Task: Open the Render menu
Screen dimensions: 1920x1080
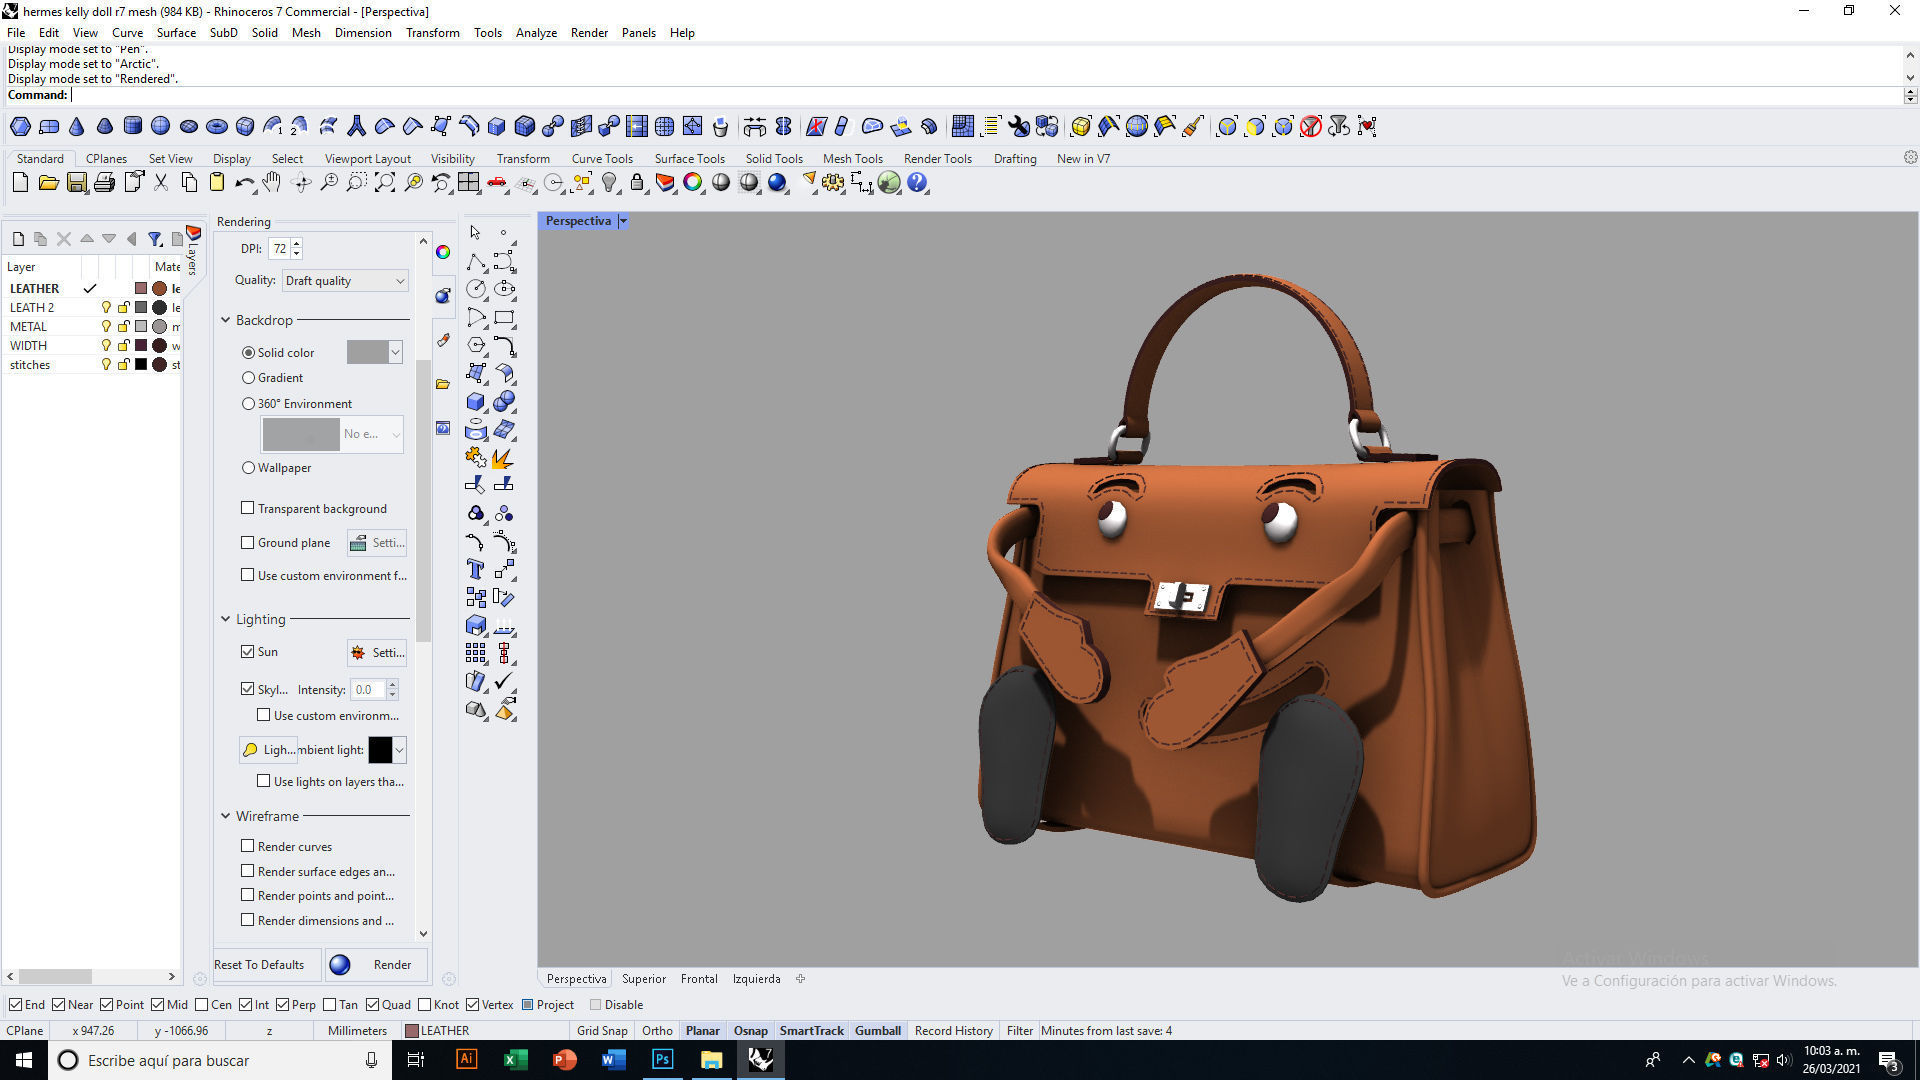Action: (589, 33)
